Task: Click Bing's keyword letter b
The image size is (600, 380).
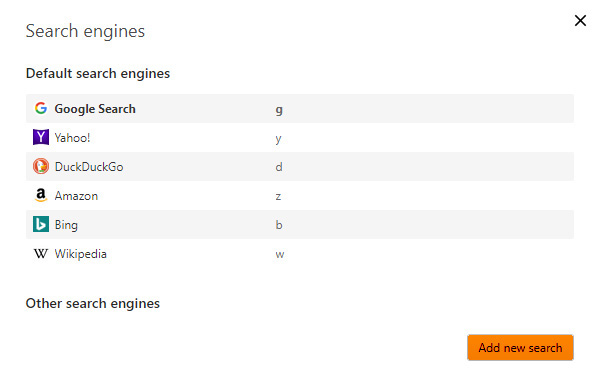Action: click(279, 225)
